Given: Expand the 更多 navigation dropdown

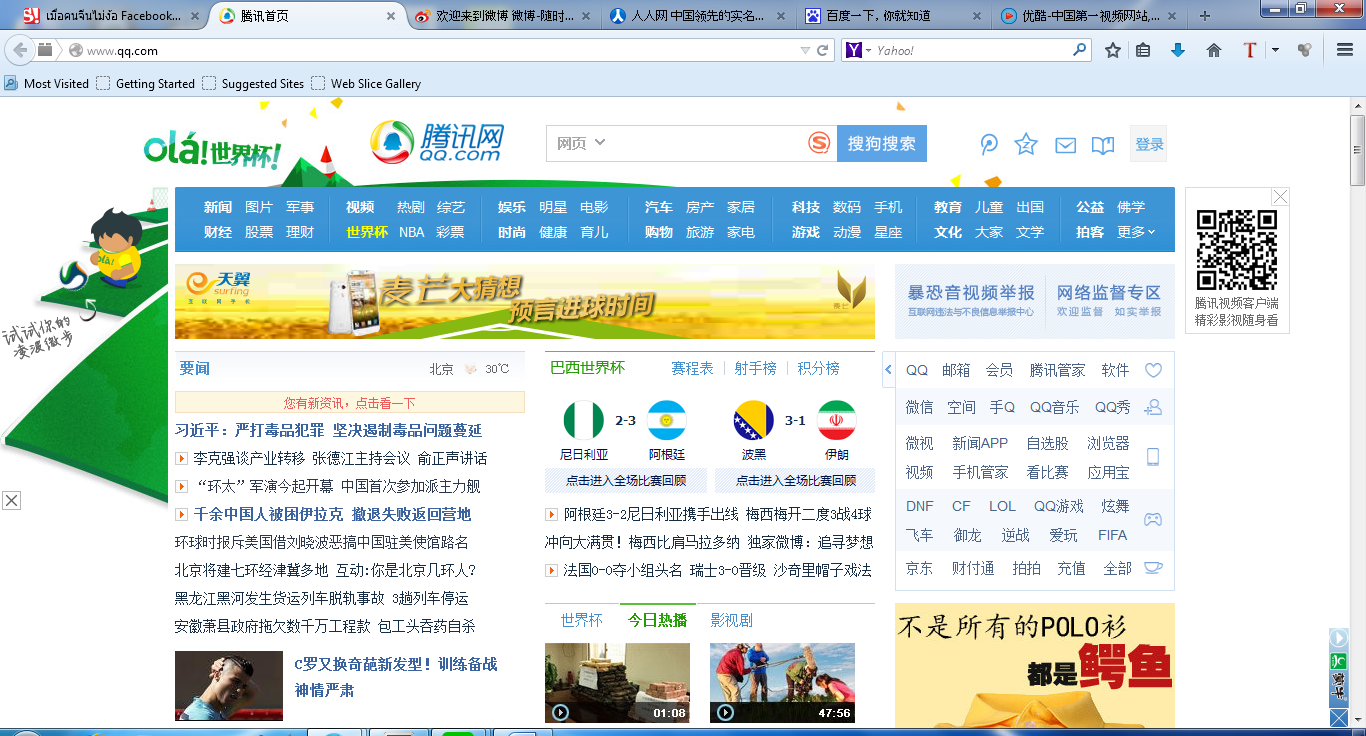Looking at the screenshot, I should click(x=1136, y=232).
